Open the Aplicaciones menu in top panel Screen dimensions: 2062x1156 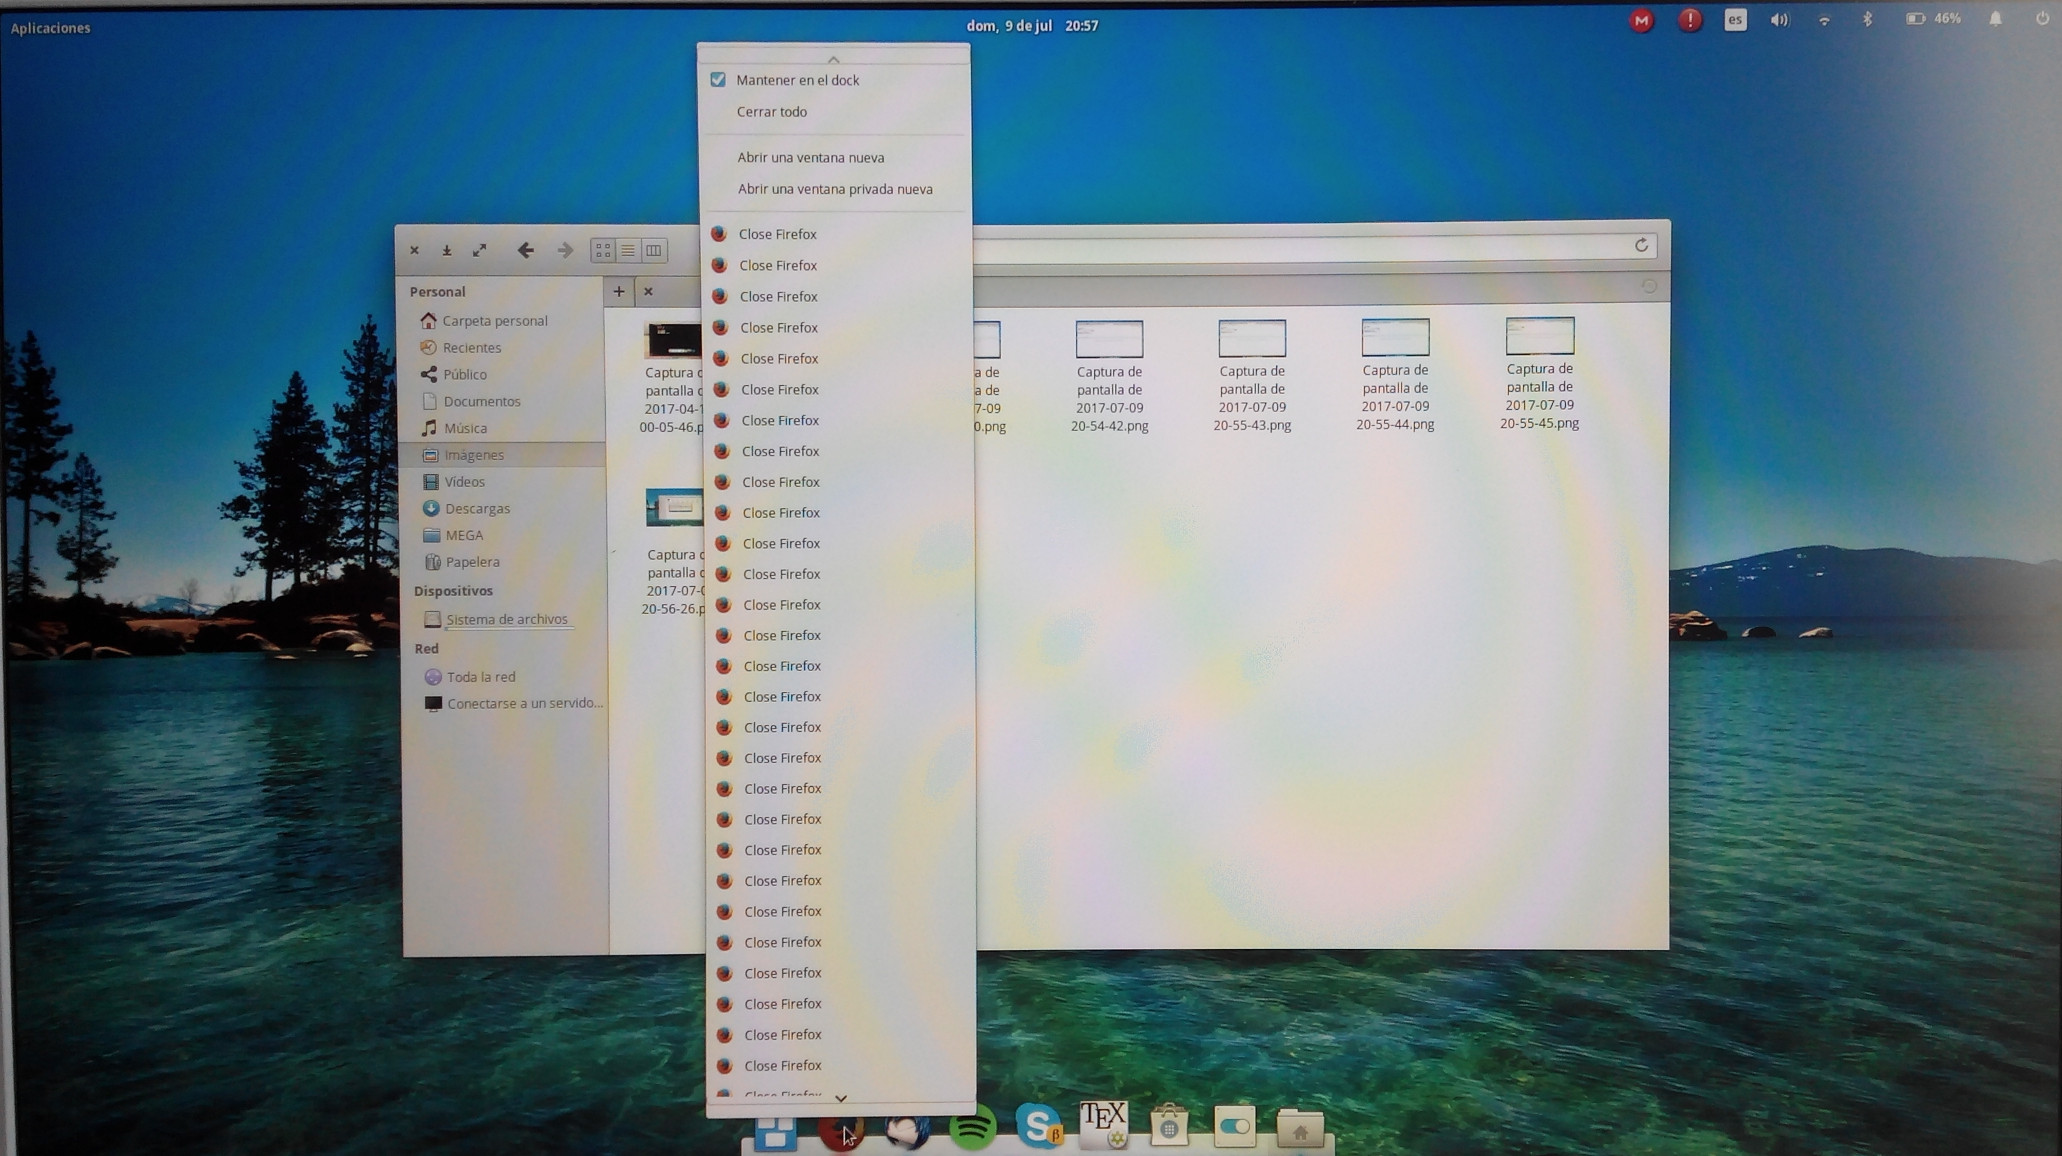click(50, 28)
